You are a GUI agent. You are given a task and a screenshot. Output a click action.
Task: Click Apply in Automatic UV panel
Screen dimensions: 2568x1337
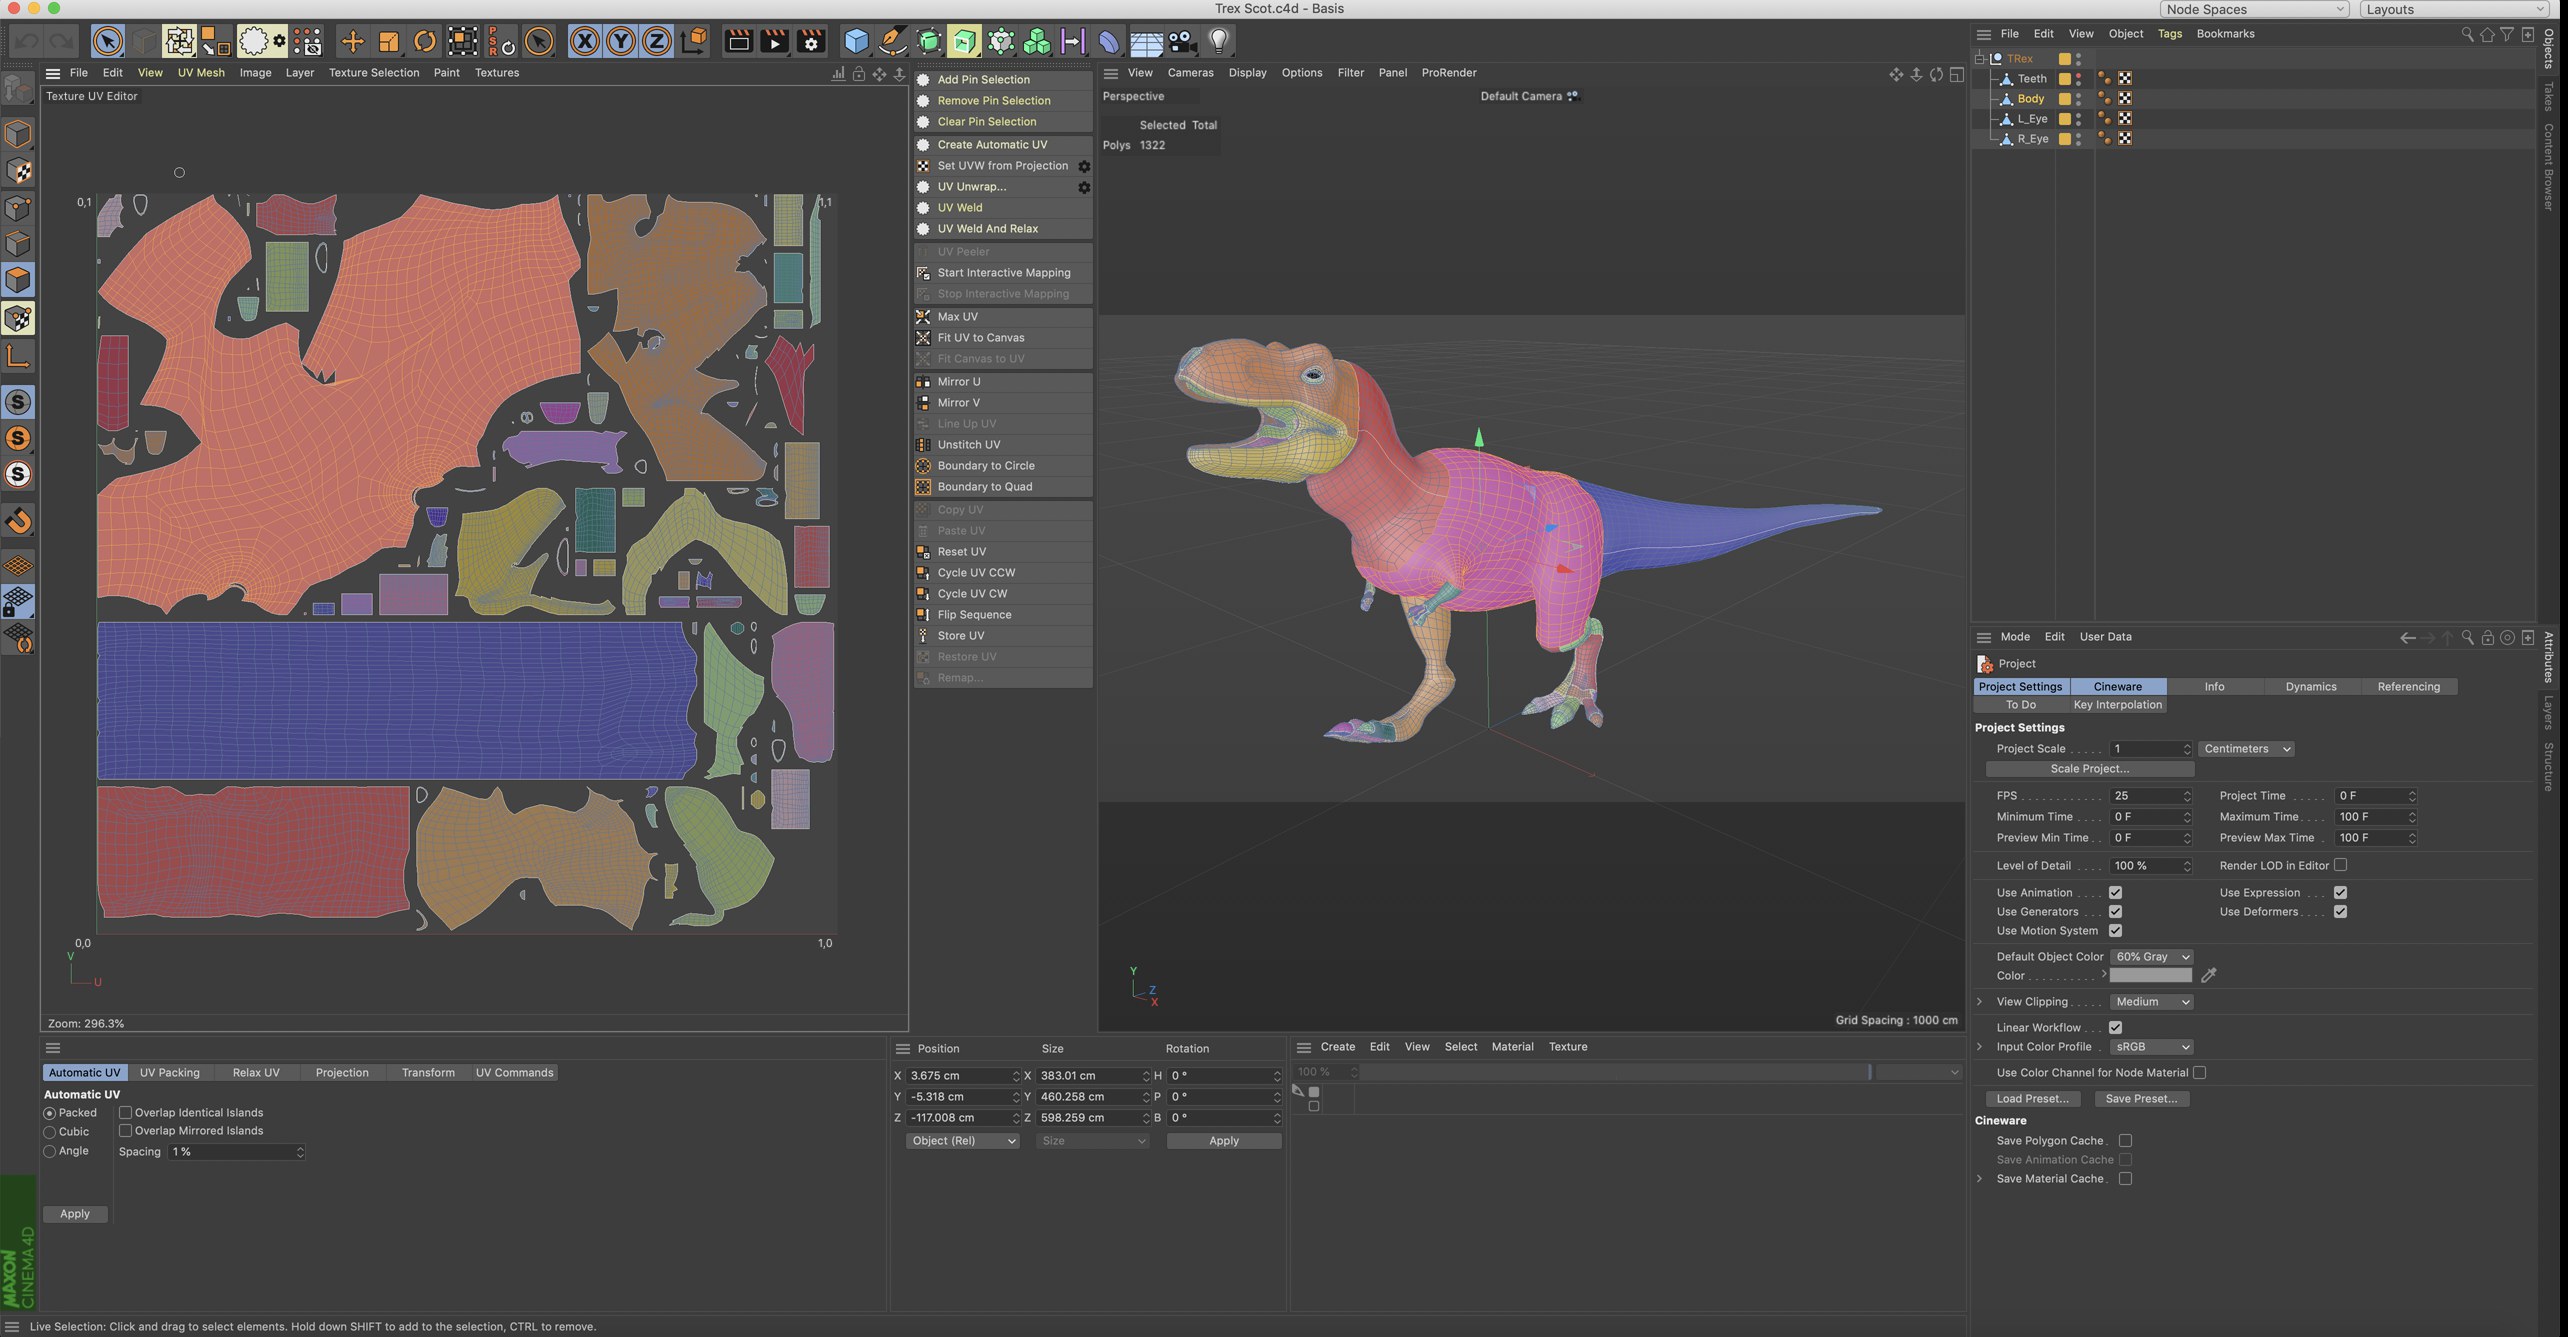[x=75, y=1214]
